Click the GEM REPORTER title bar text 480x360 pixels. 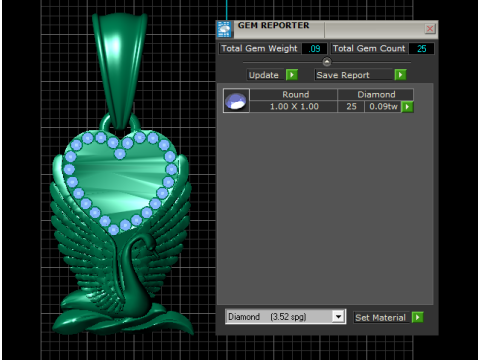tap(273, 25)
